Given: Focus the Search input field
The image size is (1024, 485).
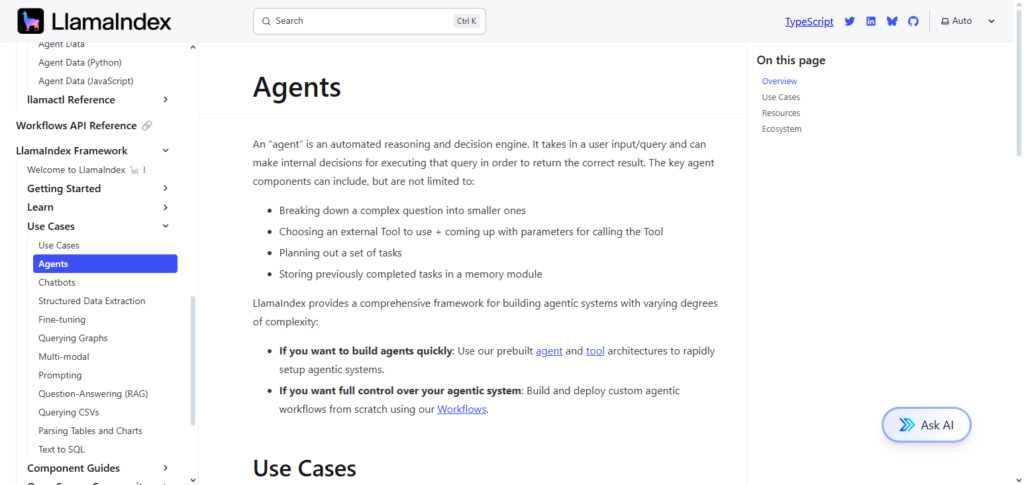Looking at the screenshot, I should coord(369,21).
